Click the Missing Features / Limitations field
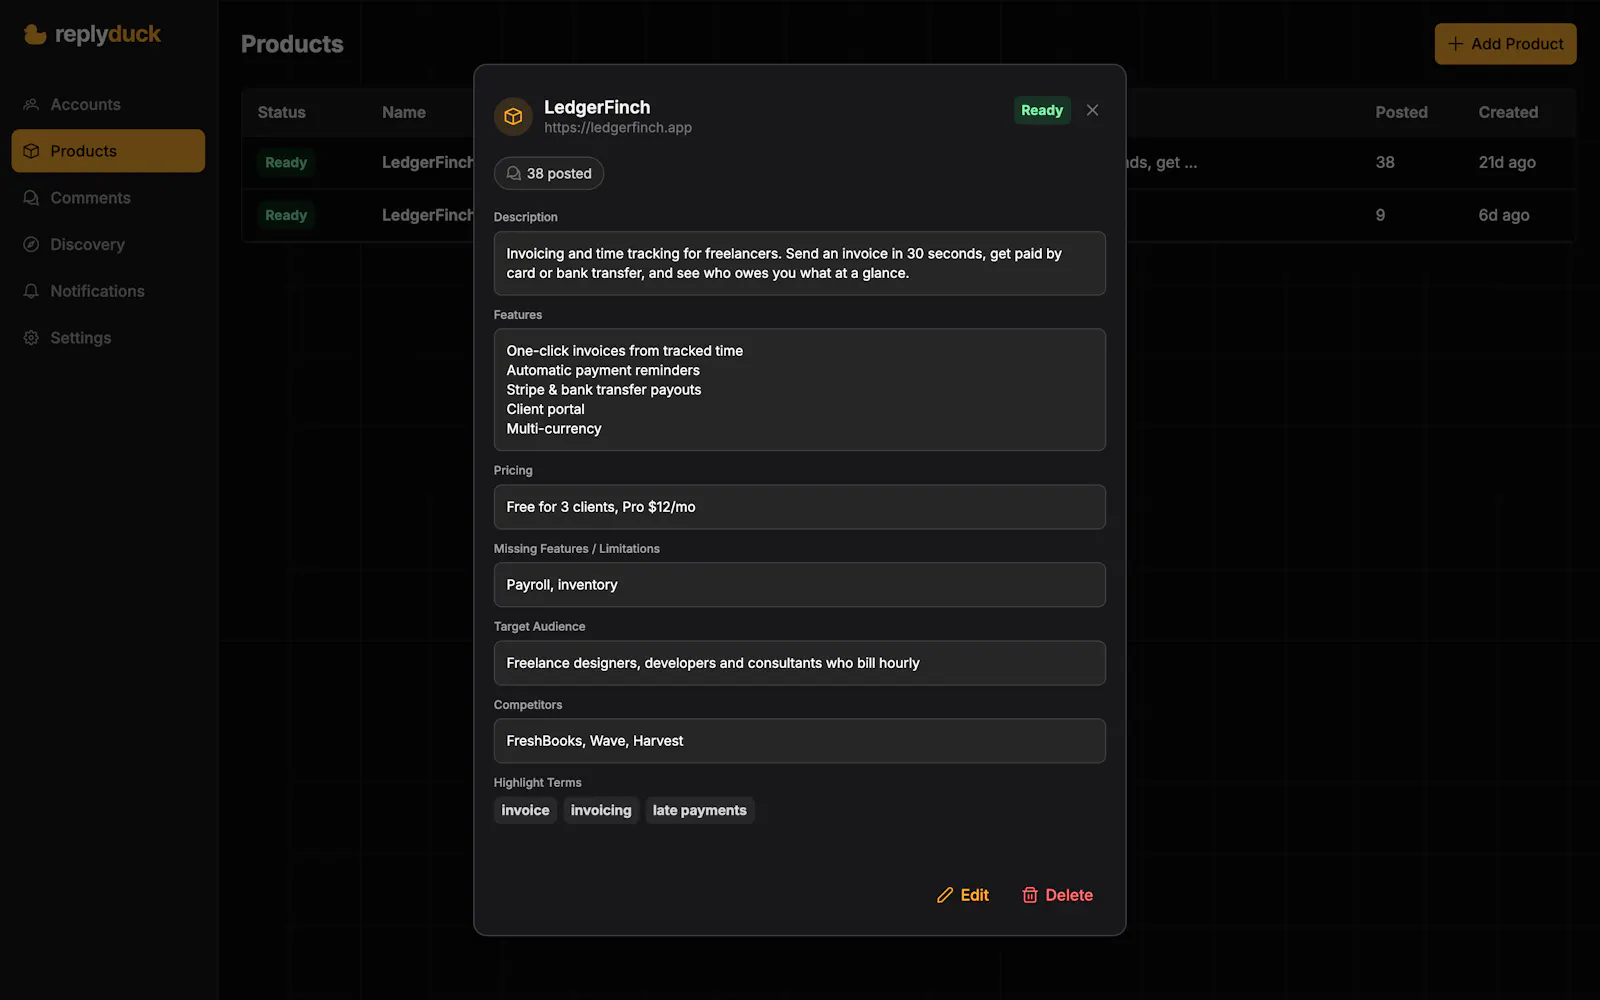Screen dimensions: 1600x1000 point(799,585)
